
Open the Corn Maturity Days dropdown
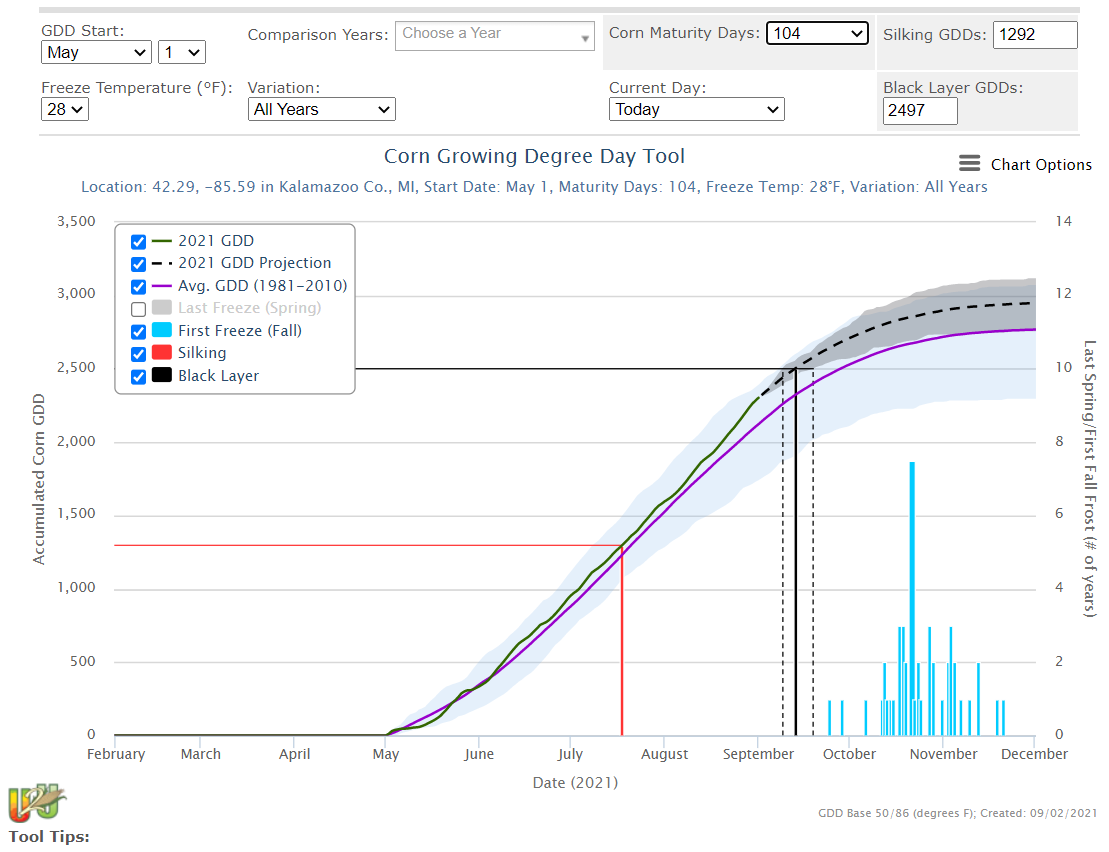(816, 33)
